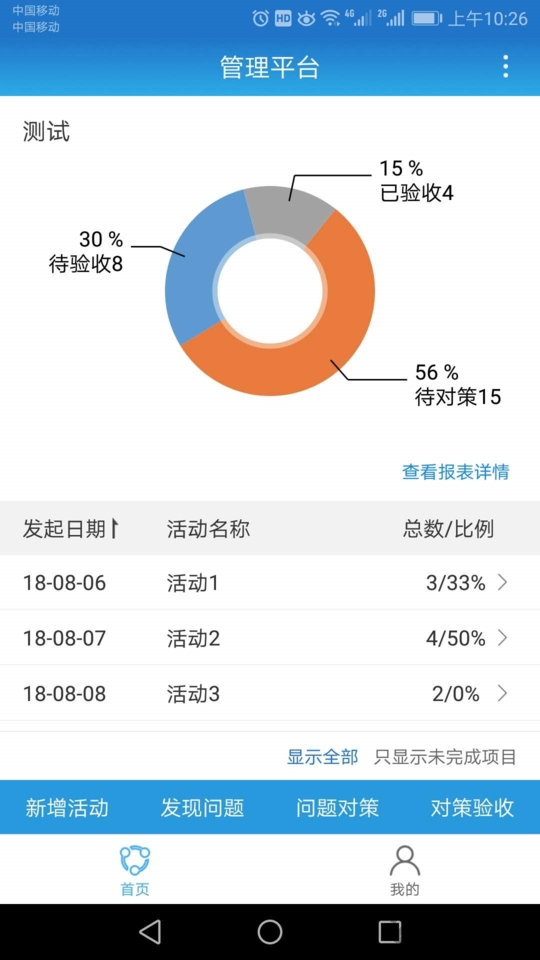Open the 对策验收 tab
The width and height of the screenshot is (540, 960).
pyautogui.click(x=472, y=808)
